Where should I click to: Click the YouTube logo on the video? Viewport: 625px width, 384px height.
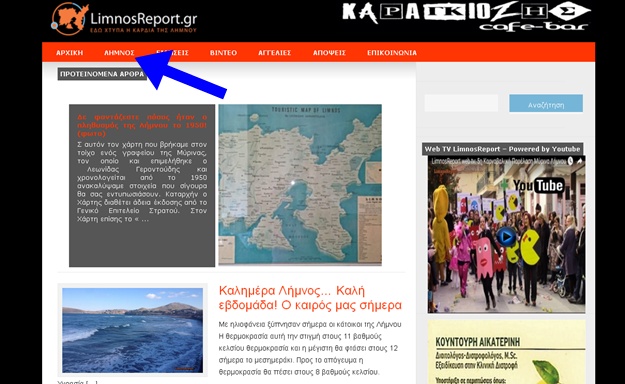(x=538, y=185)
